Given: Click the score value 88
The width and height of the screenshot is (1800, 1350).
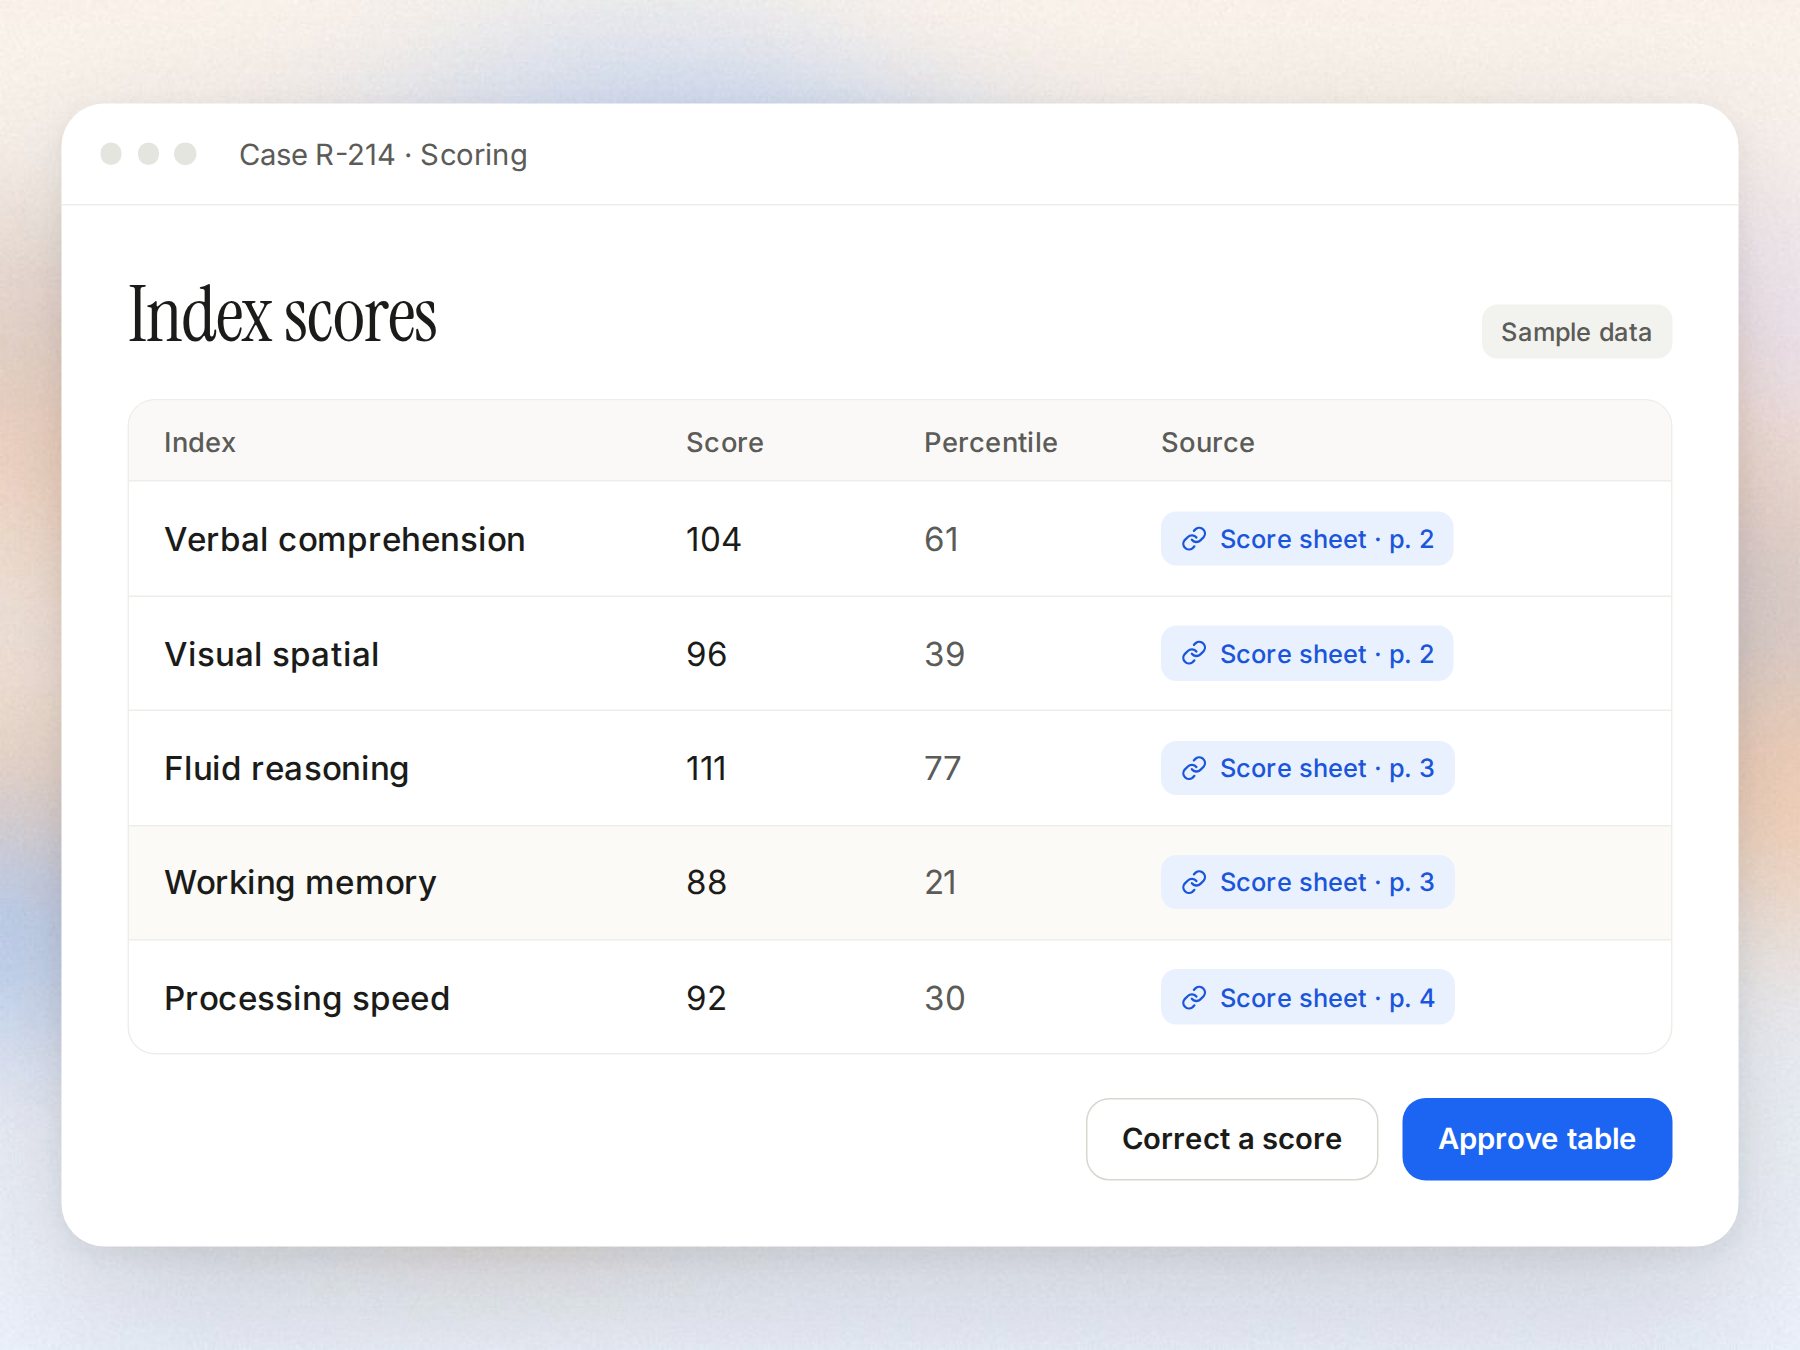Looking at the screenshot, I should pyautogui.click(x=706, y=883).
